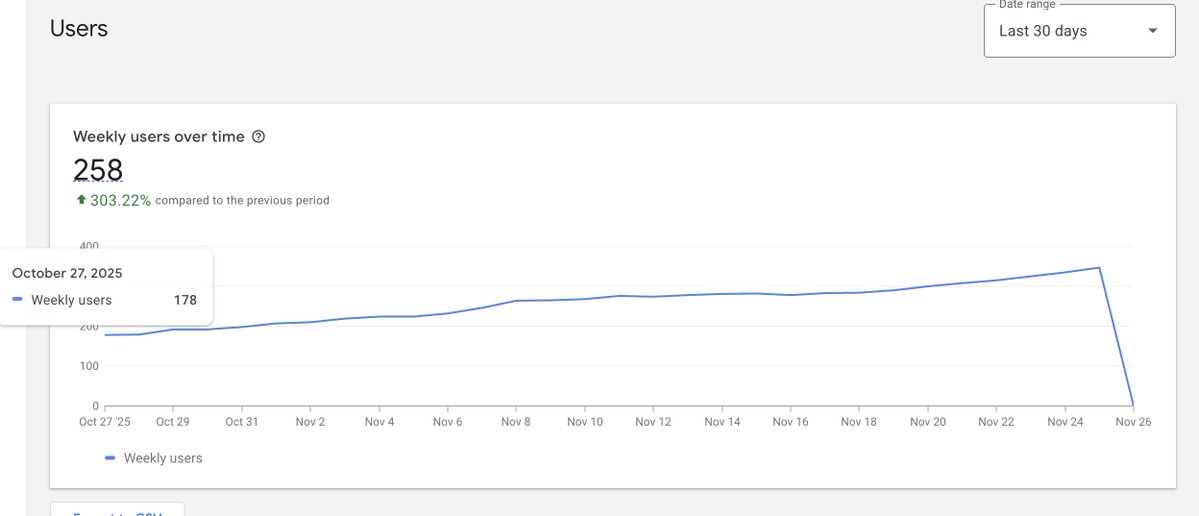Viewport: 1199px width, 516px height.
Task: Toggle the Weekly users legend entry
Action: click(x=153, y=458)
